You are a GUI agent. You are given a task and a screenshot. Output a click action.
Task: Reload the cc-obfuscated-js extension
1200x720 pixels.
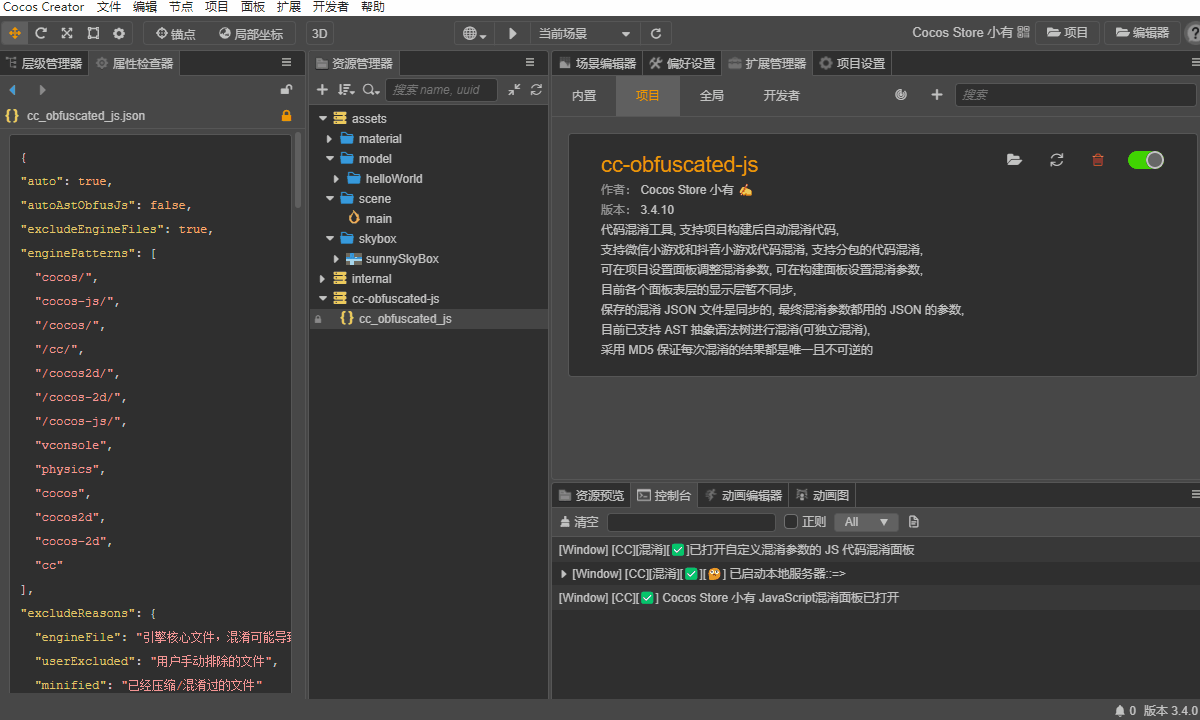[1056, 160]
